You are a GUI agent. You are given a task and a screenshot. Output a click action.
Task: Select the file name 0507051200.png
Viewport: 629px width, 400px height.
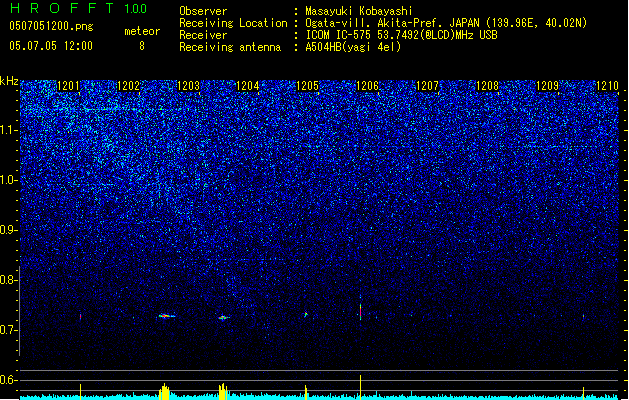(51, 26)
